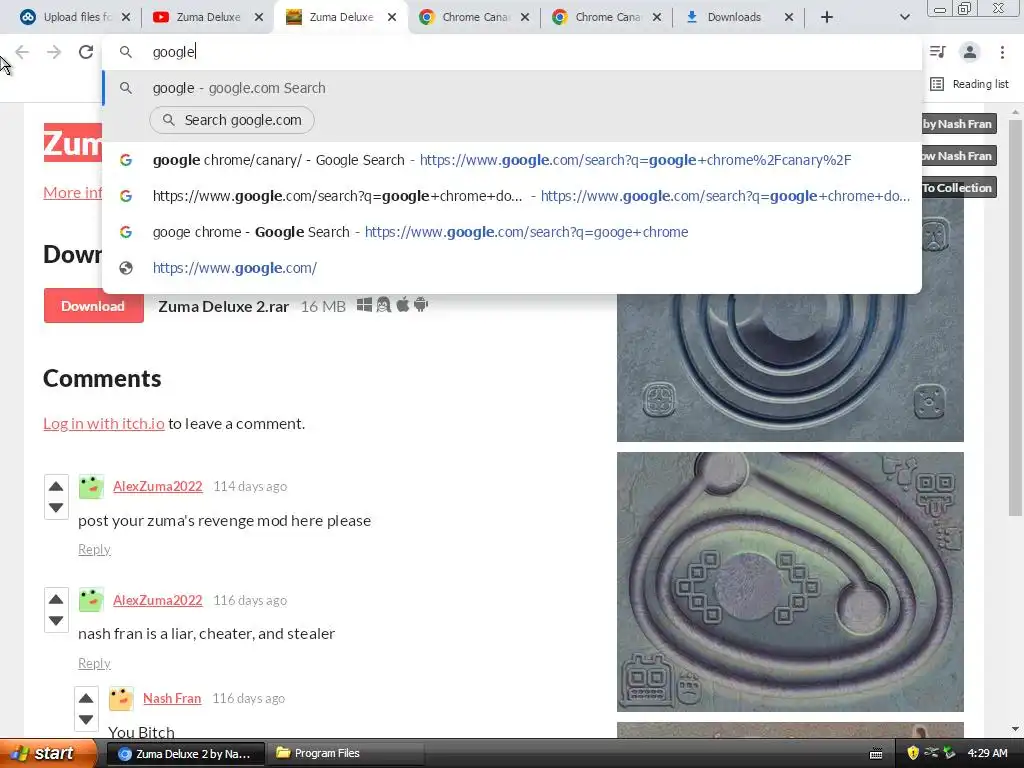Open the Chrome three-dot menu
The height and width of the screenshot is (768, 1024).
point(1002,52)
